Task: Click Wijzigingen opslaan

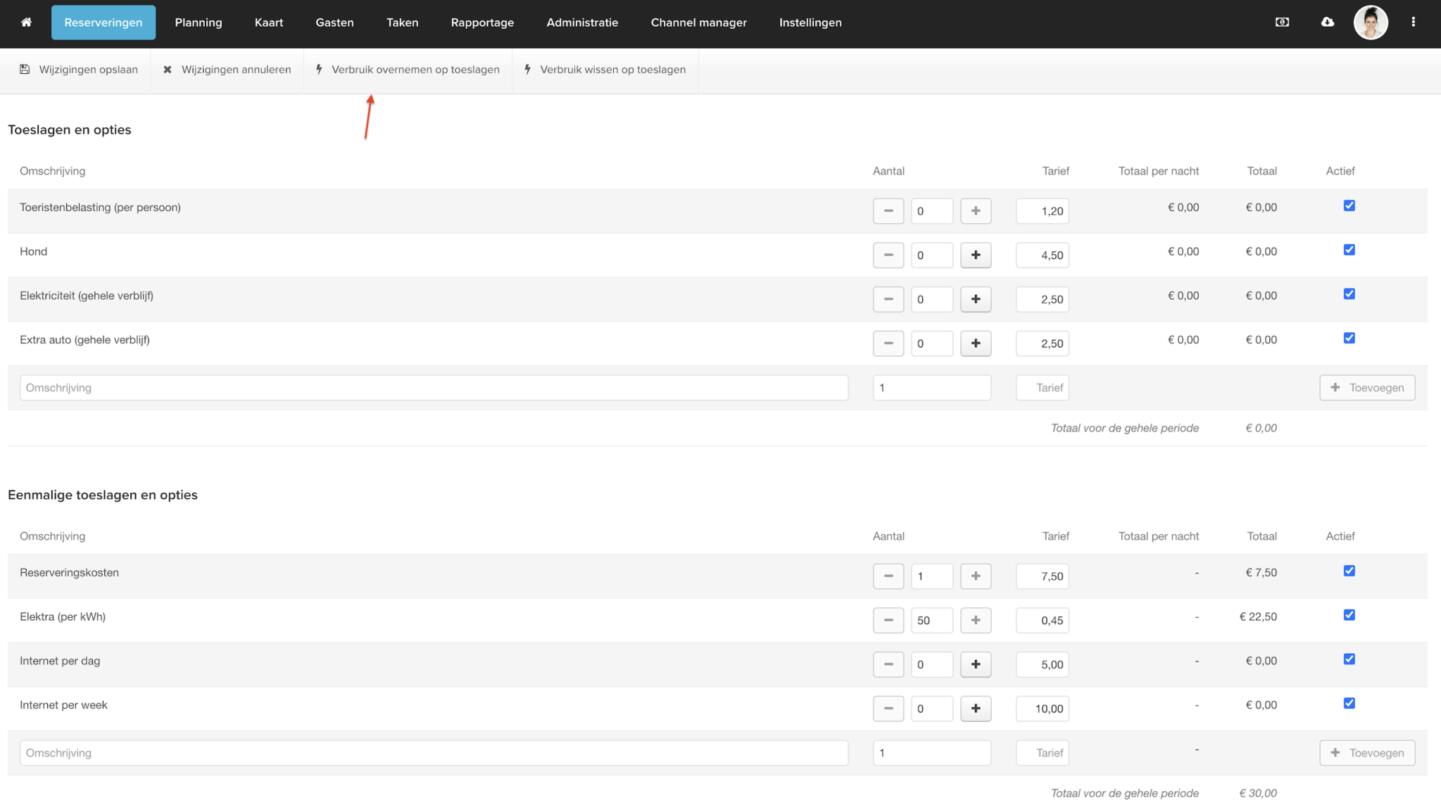Action: coord(79,70)
